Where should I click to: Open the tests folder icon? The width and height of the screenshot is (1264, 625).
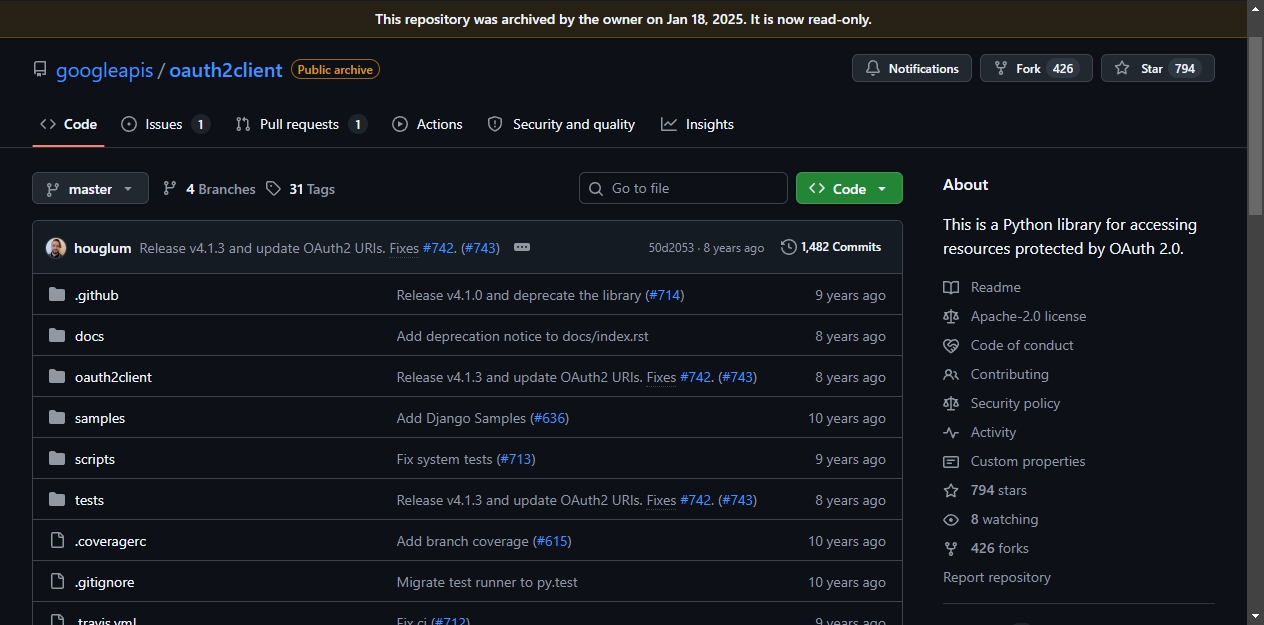(x=57, y=500)
